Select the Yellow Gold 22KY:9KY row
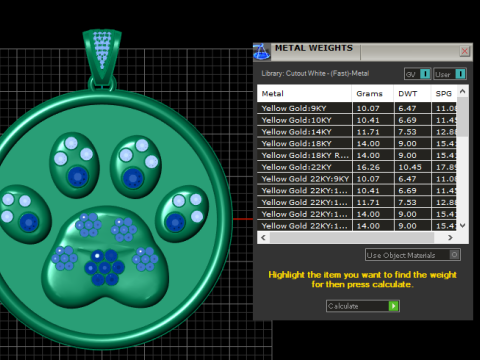Image resolution: width=480 pixels, height=360 pixels. pyautogui.click(x=357, y=179)
